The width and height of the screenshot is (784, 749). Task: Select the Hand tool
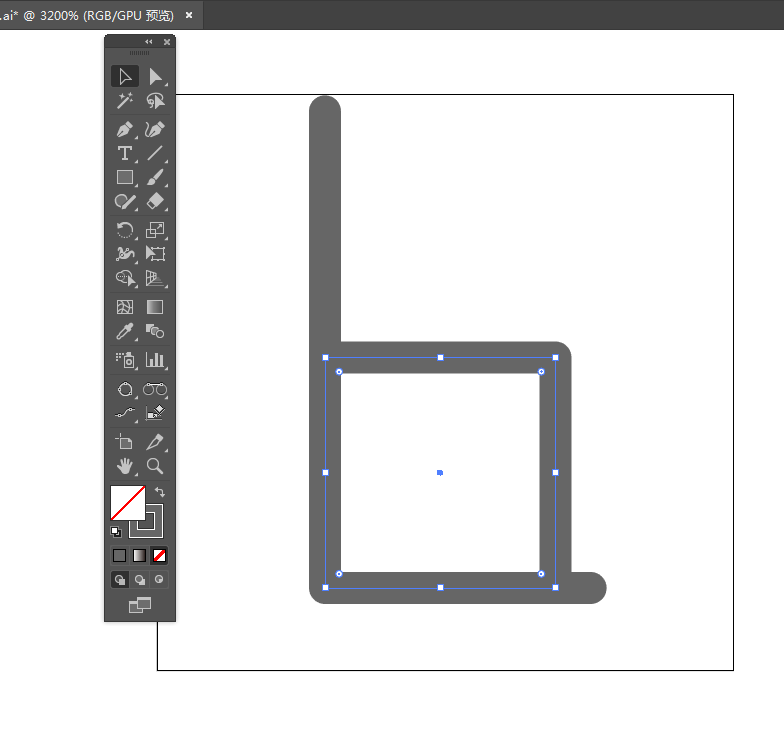click(125, 466)
